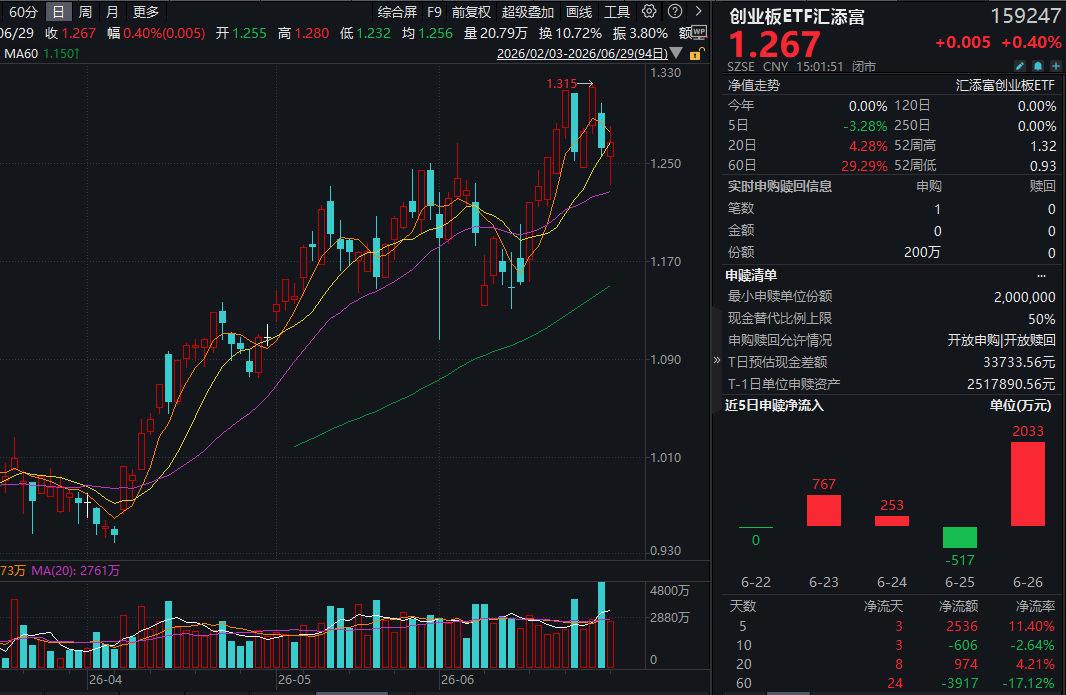The image size is (1066, 695).
Task: Expand more toolbar options with right chevron
Action: (698, 12)
